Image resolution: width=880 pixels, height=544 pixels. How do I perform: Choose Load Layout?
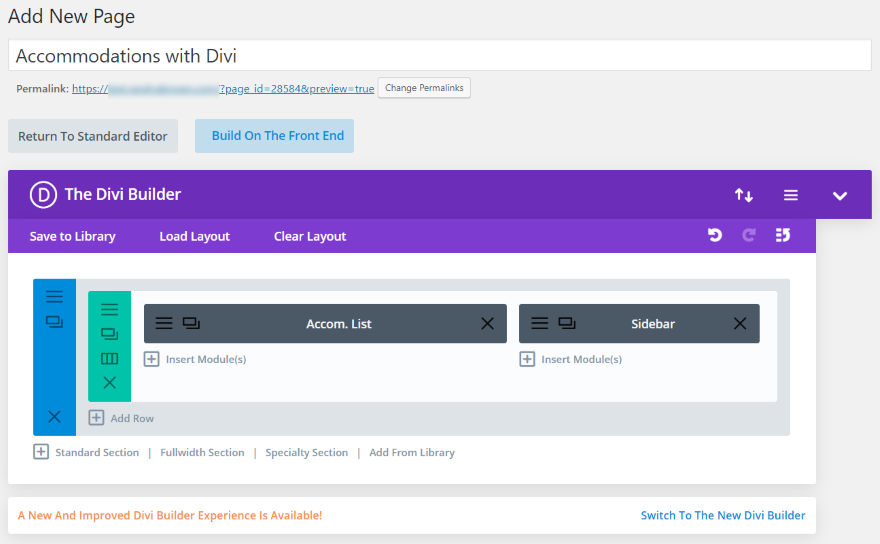(194, 236)
